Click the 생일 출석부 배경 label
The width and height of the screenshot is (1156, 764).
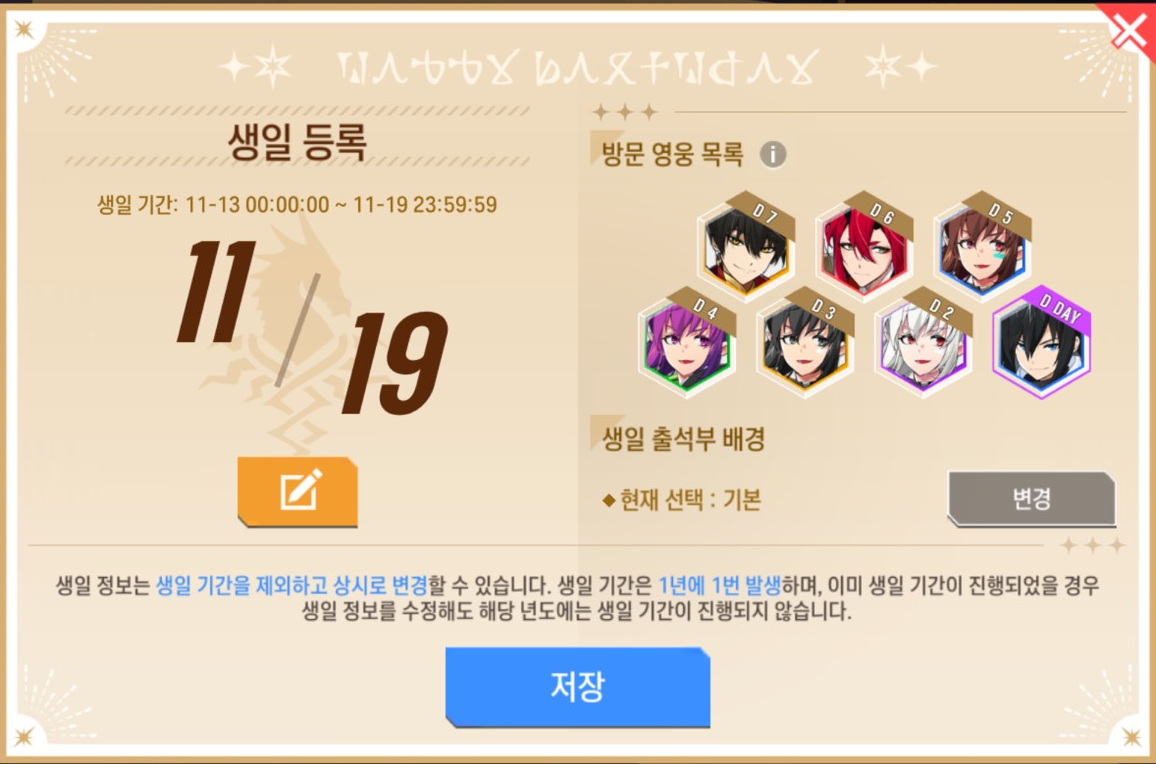coord(683,440)
